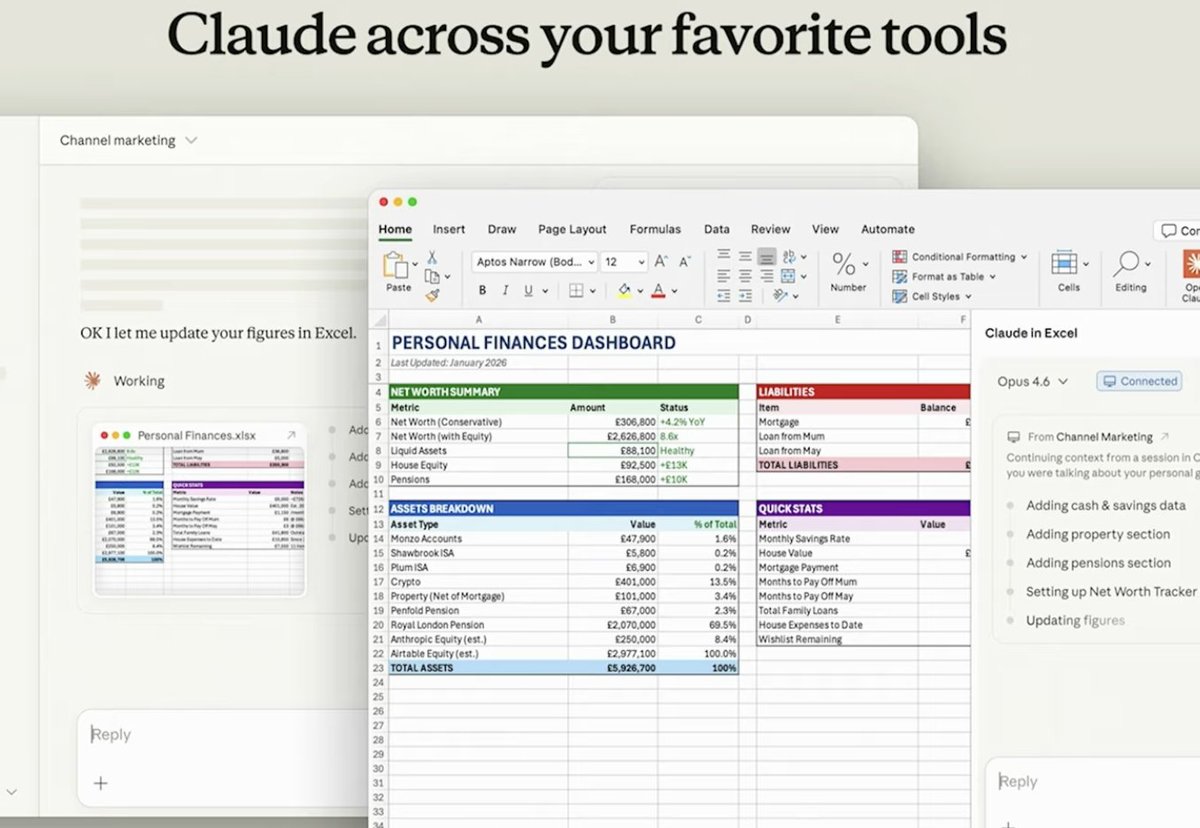
Task: Click the plus icon below chat Reply box
Action: (100, 783)
